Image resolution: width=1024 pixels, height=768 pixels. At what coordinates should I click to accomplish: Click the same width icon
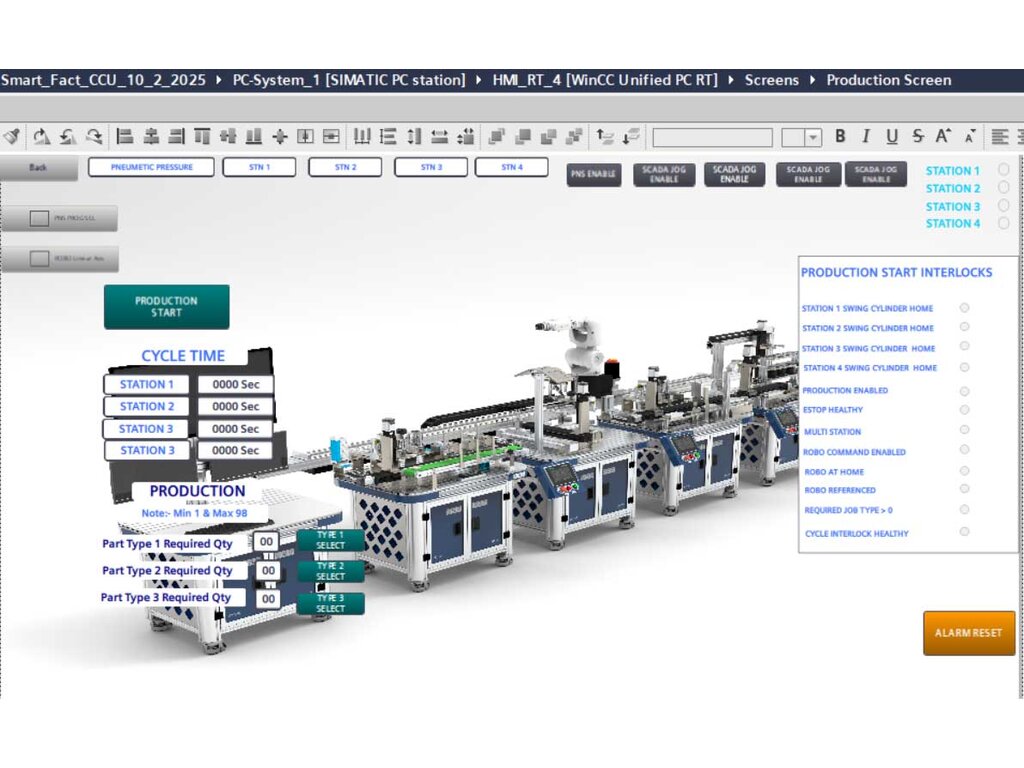point(440,136)
